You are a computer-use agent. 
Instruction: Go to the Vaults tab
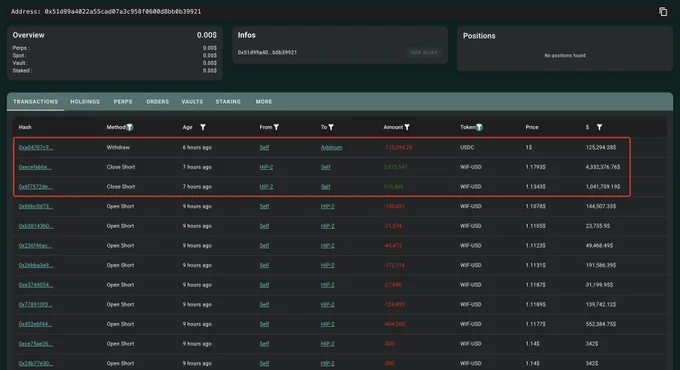(x=192, y=102)
